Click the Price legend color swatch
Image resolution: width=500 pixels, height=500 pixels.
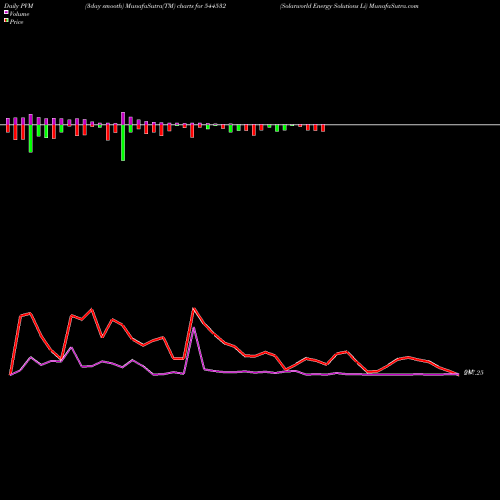(x=6, y=20)
